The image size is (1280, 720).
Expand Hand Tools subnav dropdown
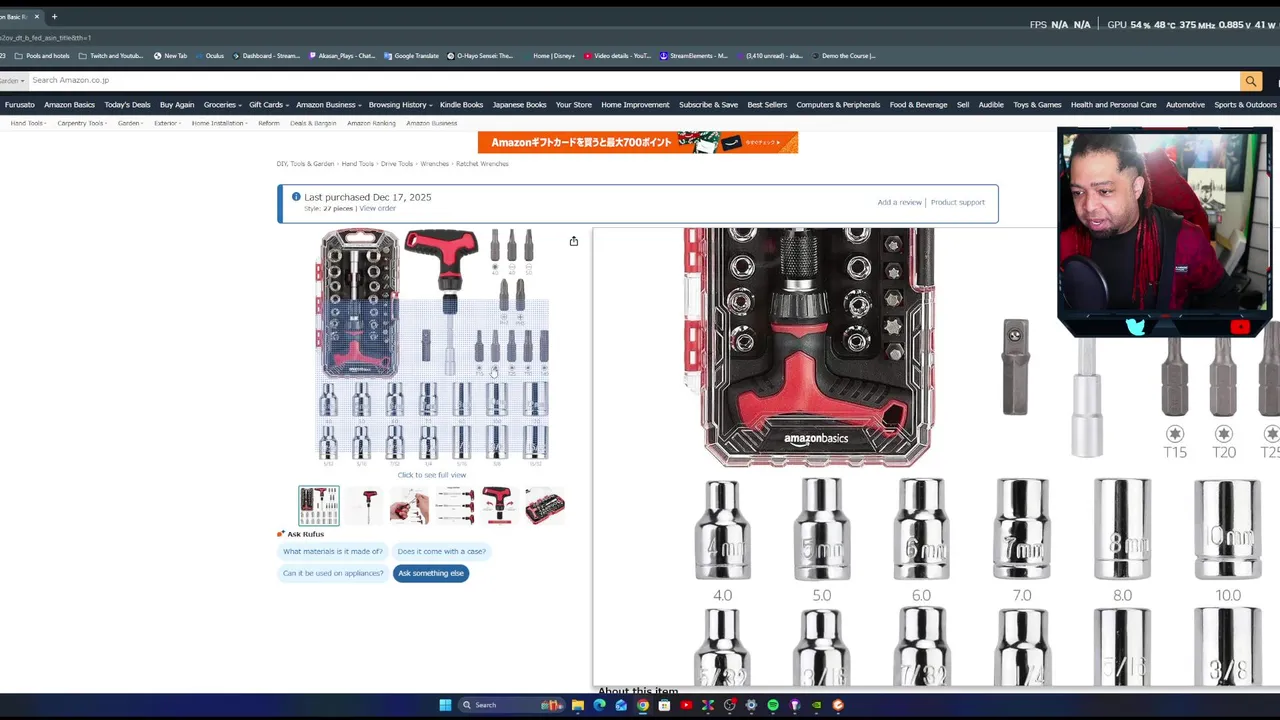pos(29,123)
